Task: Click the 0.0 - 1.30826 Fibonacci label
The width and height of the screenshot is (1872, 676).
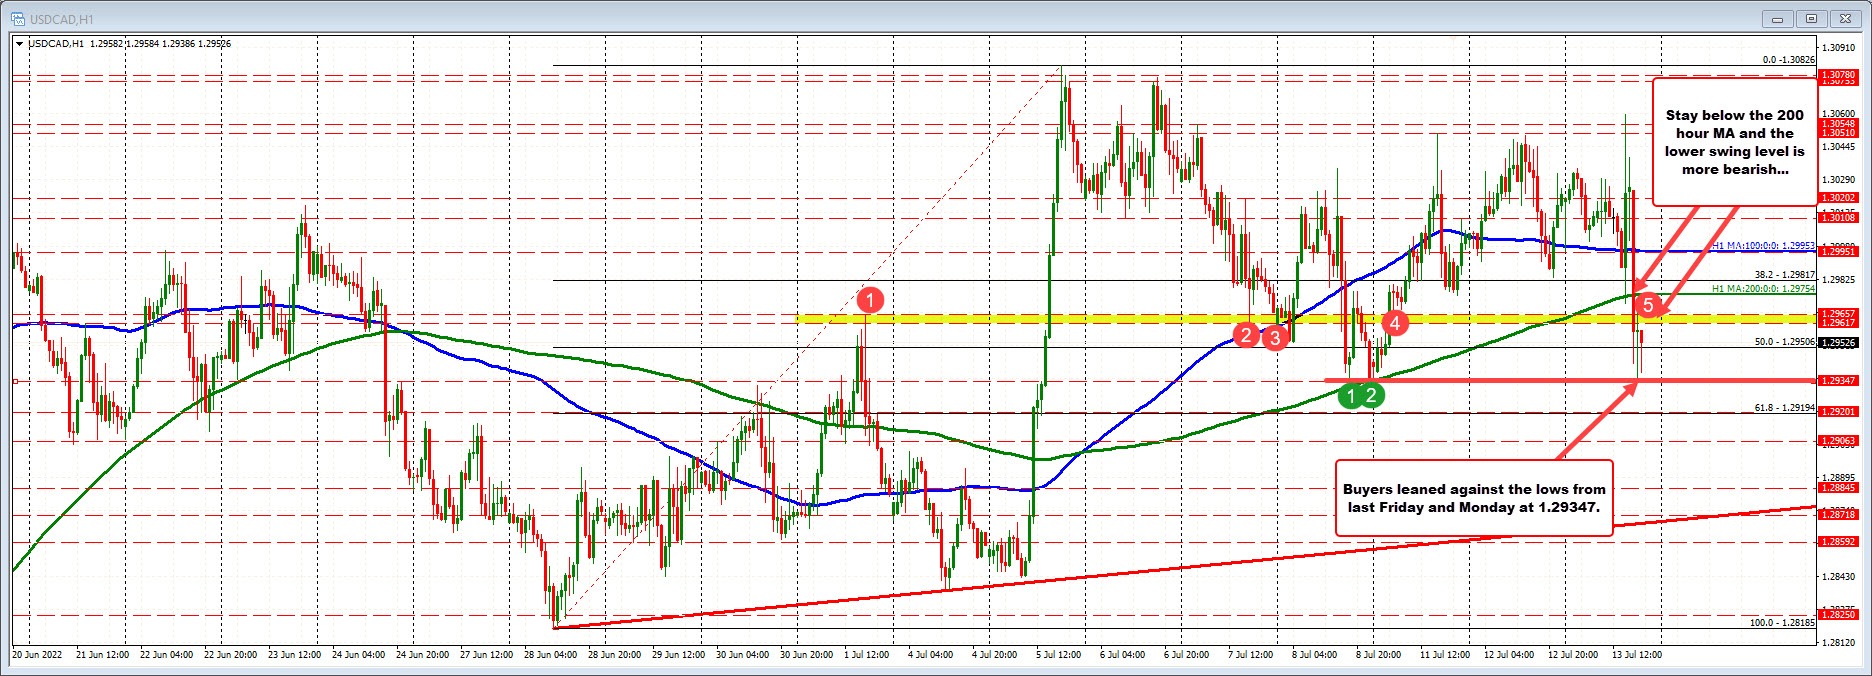Action: tap(1788, 60)
